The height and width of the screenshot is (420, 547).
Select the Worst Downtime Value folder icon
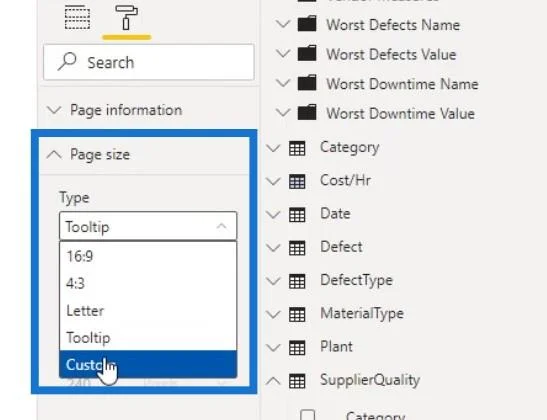point(307,113)
